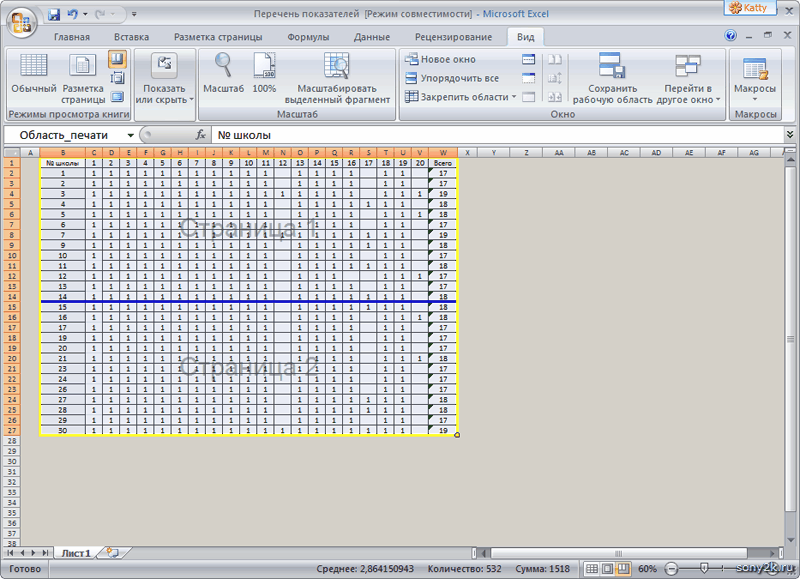Customize Quick Access Toolbar dropdown
This screenshot has height=579, width=800.
[134, 15]
